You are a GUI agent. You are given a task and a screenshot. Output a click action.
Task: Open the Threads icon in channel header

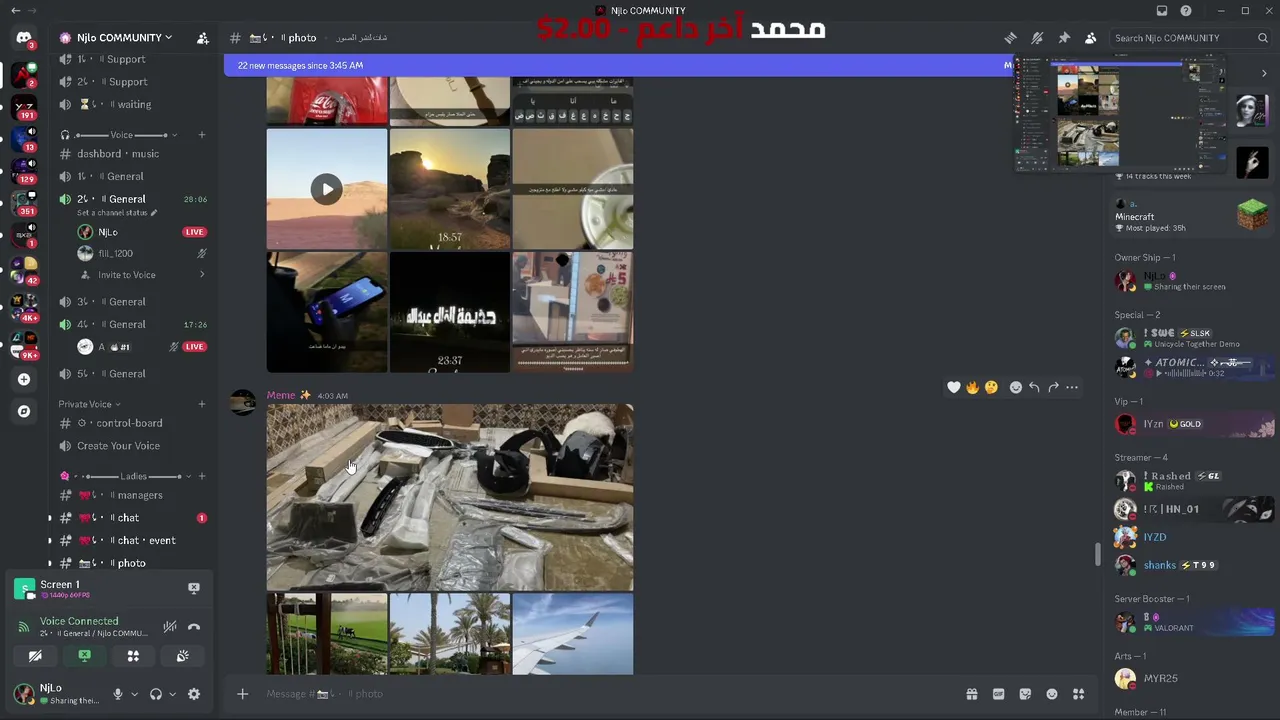(1011, 38)
